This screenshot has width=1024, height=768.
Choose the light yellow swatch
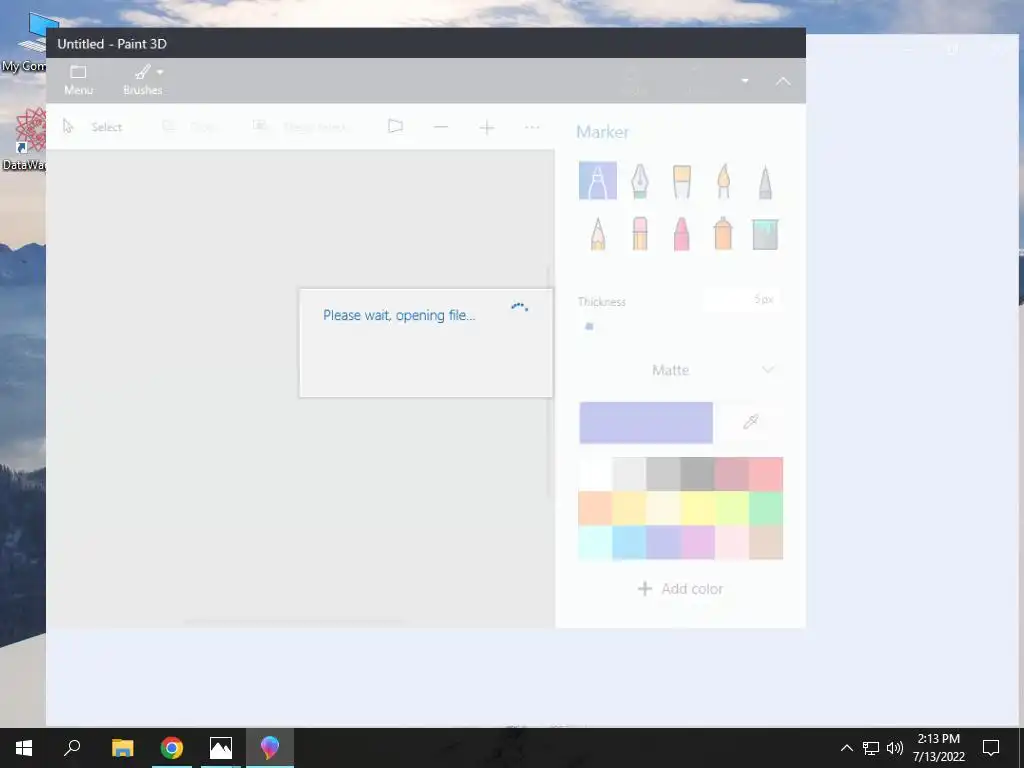point(663,508)
